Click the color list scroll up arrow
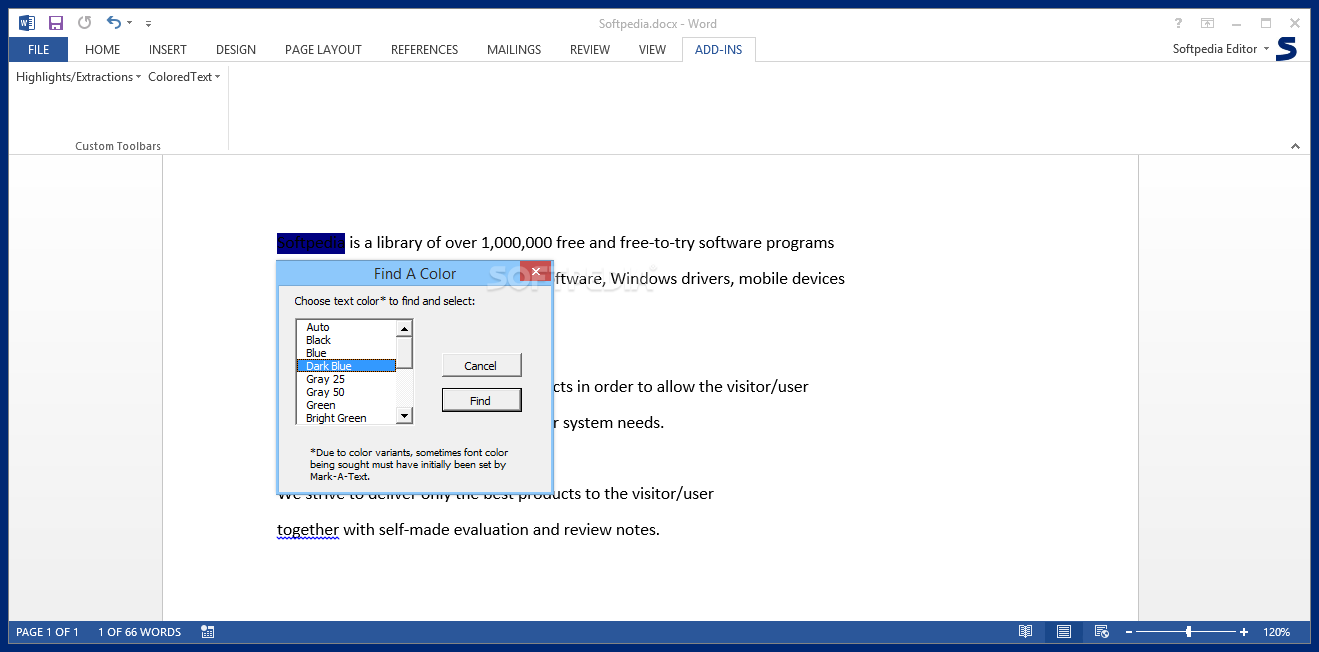The height and width of the screenshot is (652, 1319). [x=404, y=328]
